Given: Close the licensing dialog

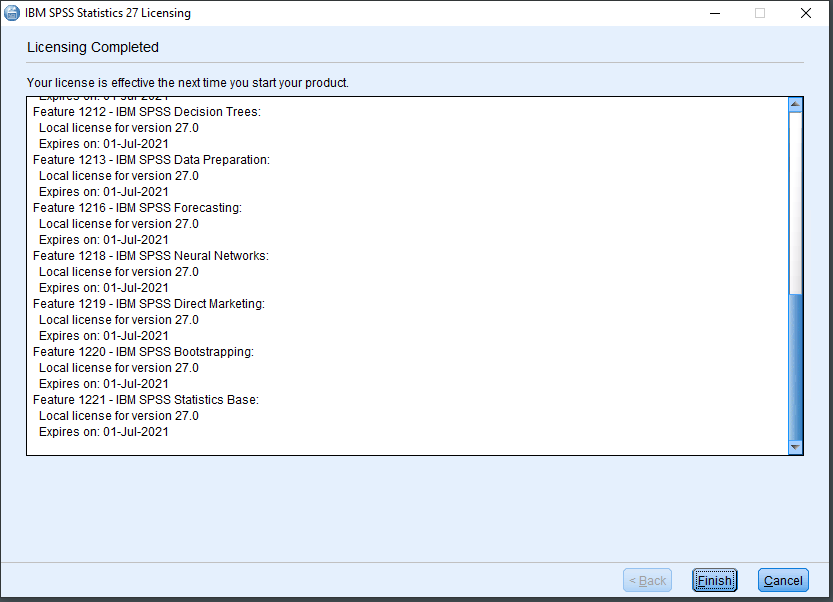Looking at the screenshot, I should coord(806,12).
